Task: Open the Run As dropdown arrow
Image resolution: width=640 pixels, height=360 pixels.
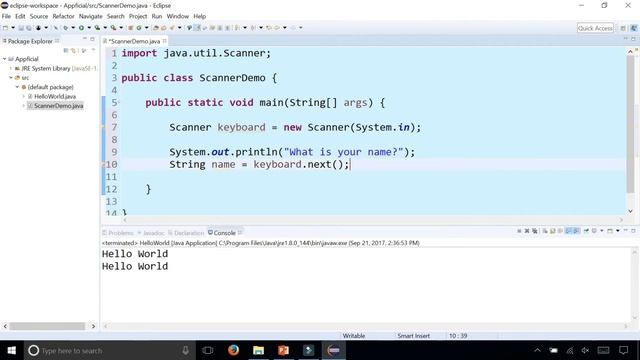Action: pos(89,28)
